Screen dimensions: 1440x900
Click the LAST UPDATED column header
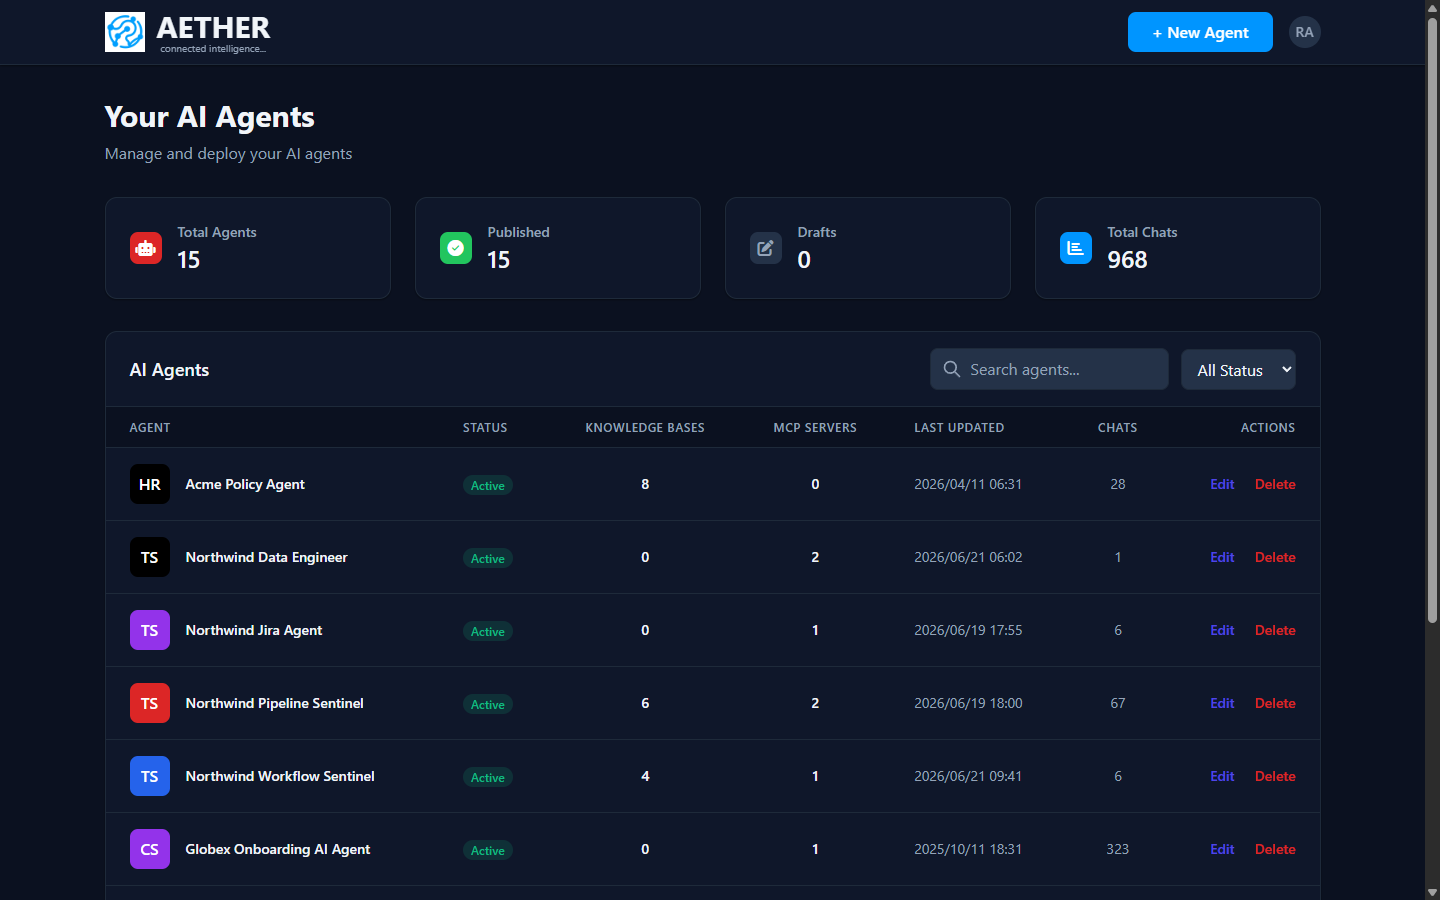pyautogui.click(x=959, y=427)
